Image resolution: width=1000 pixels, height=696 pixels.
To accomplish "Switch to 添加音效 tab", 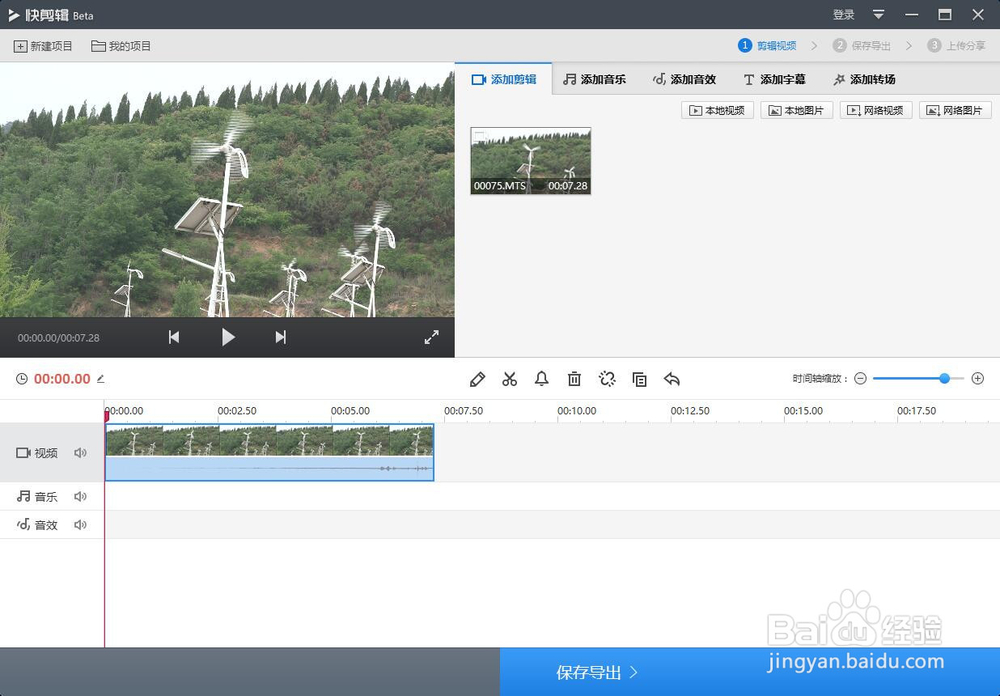I will 684,79.
